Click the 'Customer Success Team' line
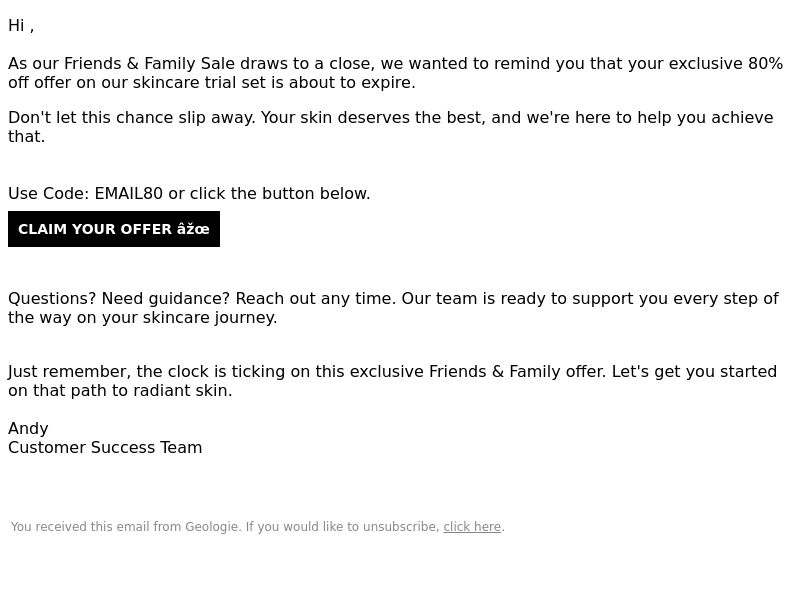 105,448
